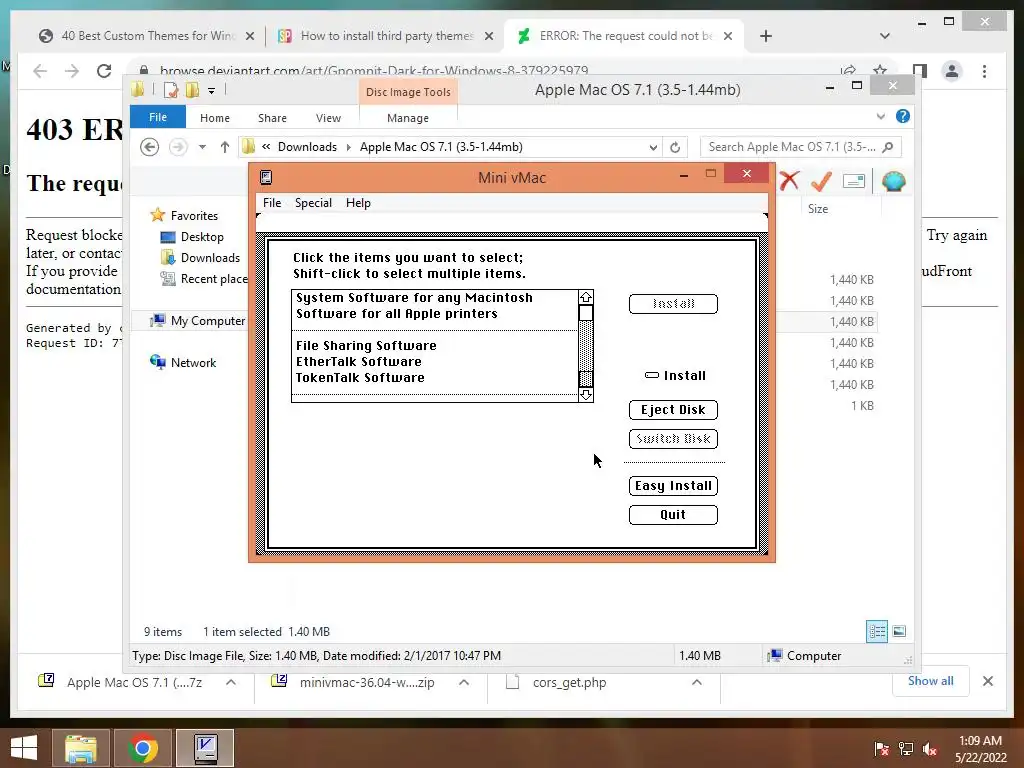Screen dimensions: 1024x768
Task: Click the orange checkmark icon
Action: tap(821, 181)
